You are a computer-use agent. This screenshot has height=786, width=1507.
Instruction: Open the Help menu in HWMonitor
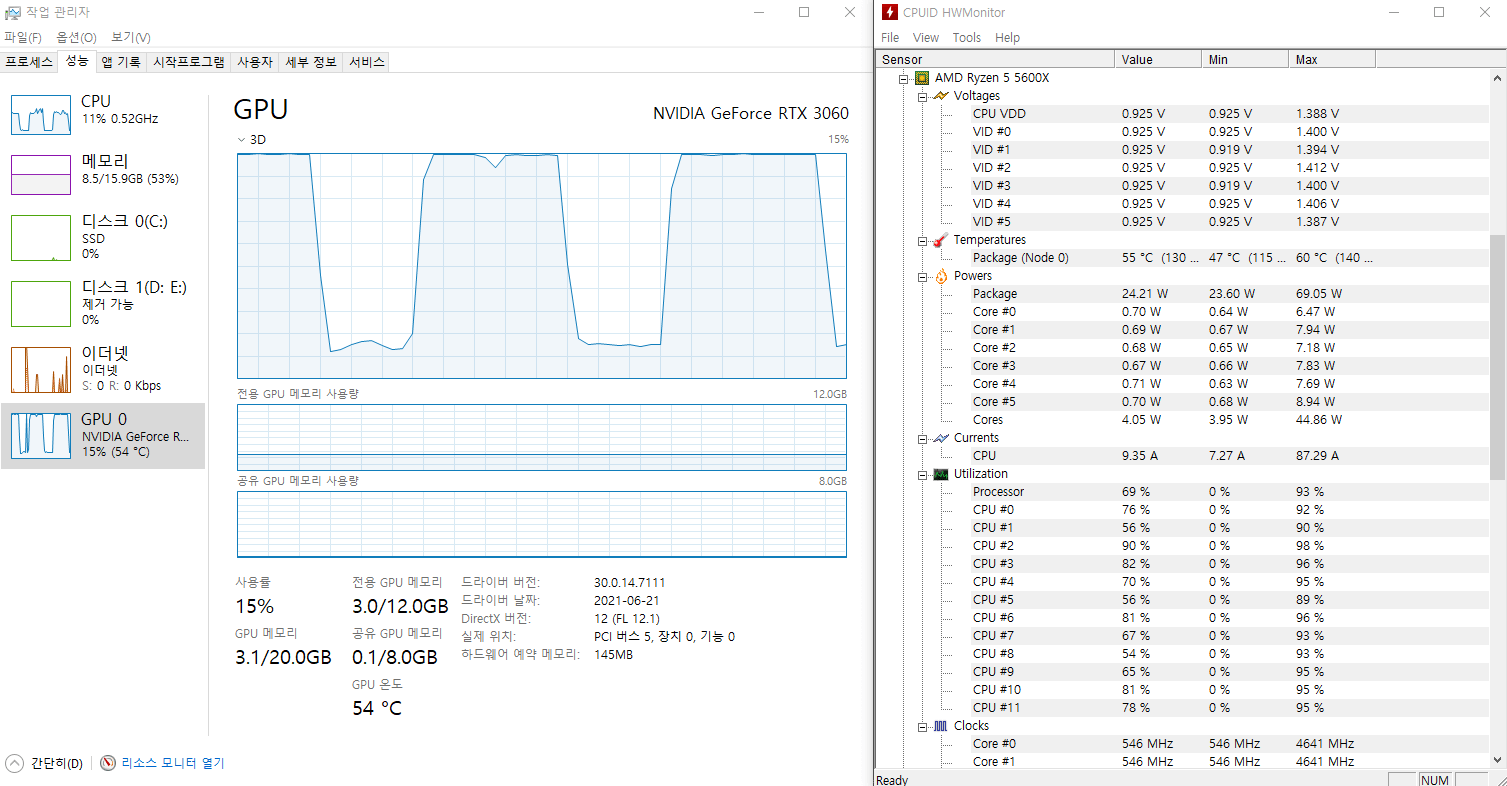click(x=1008, y=37)
